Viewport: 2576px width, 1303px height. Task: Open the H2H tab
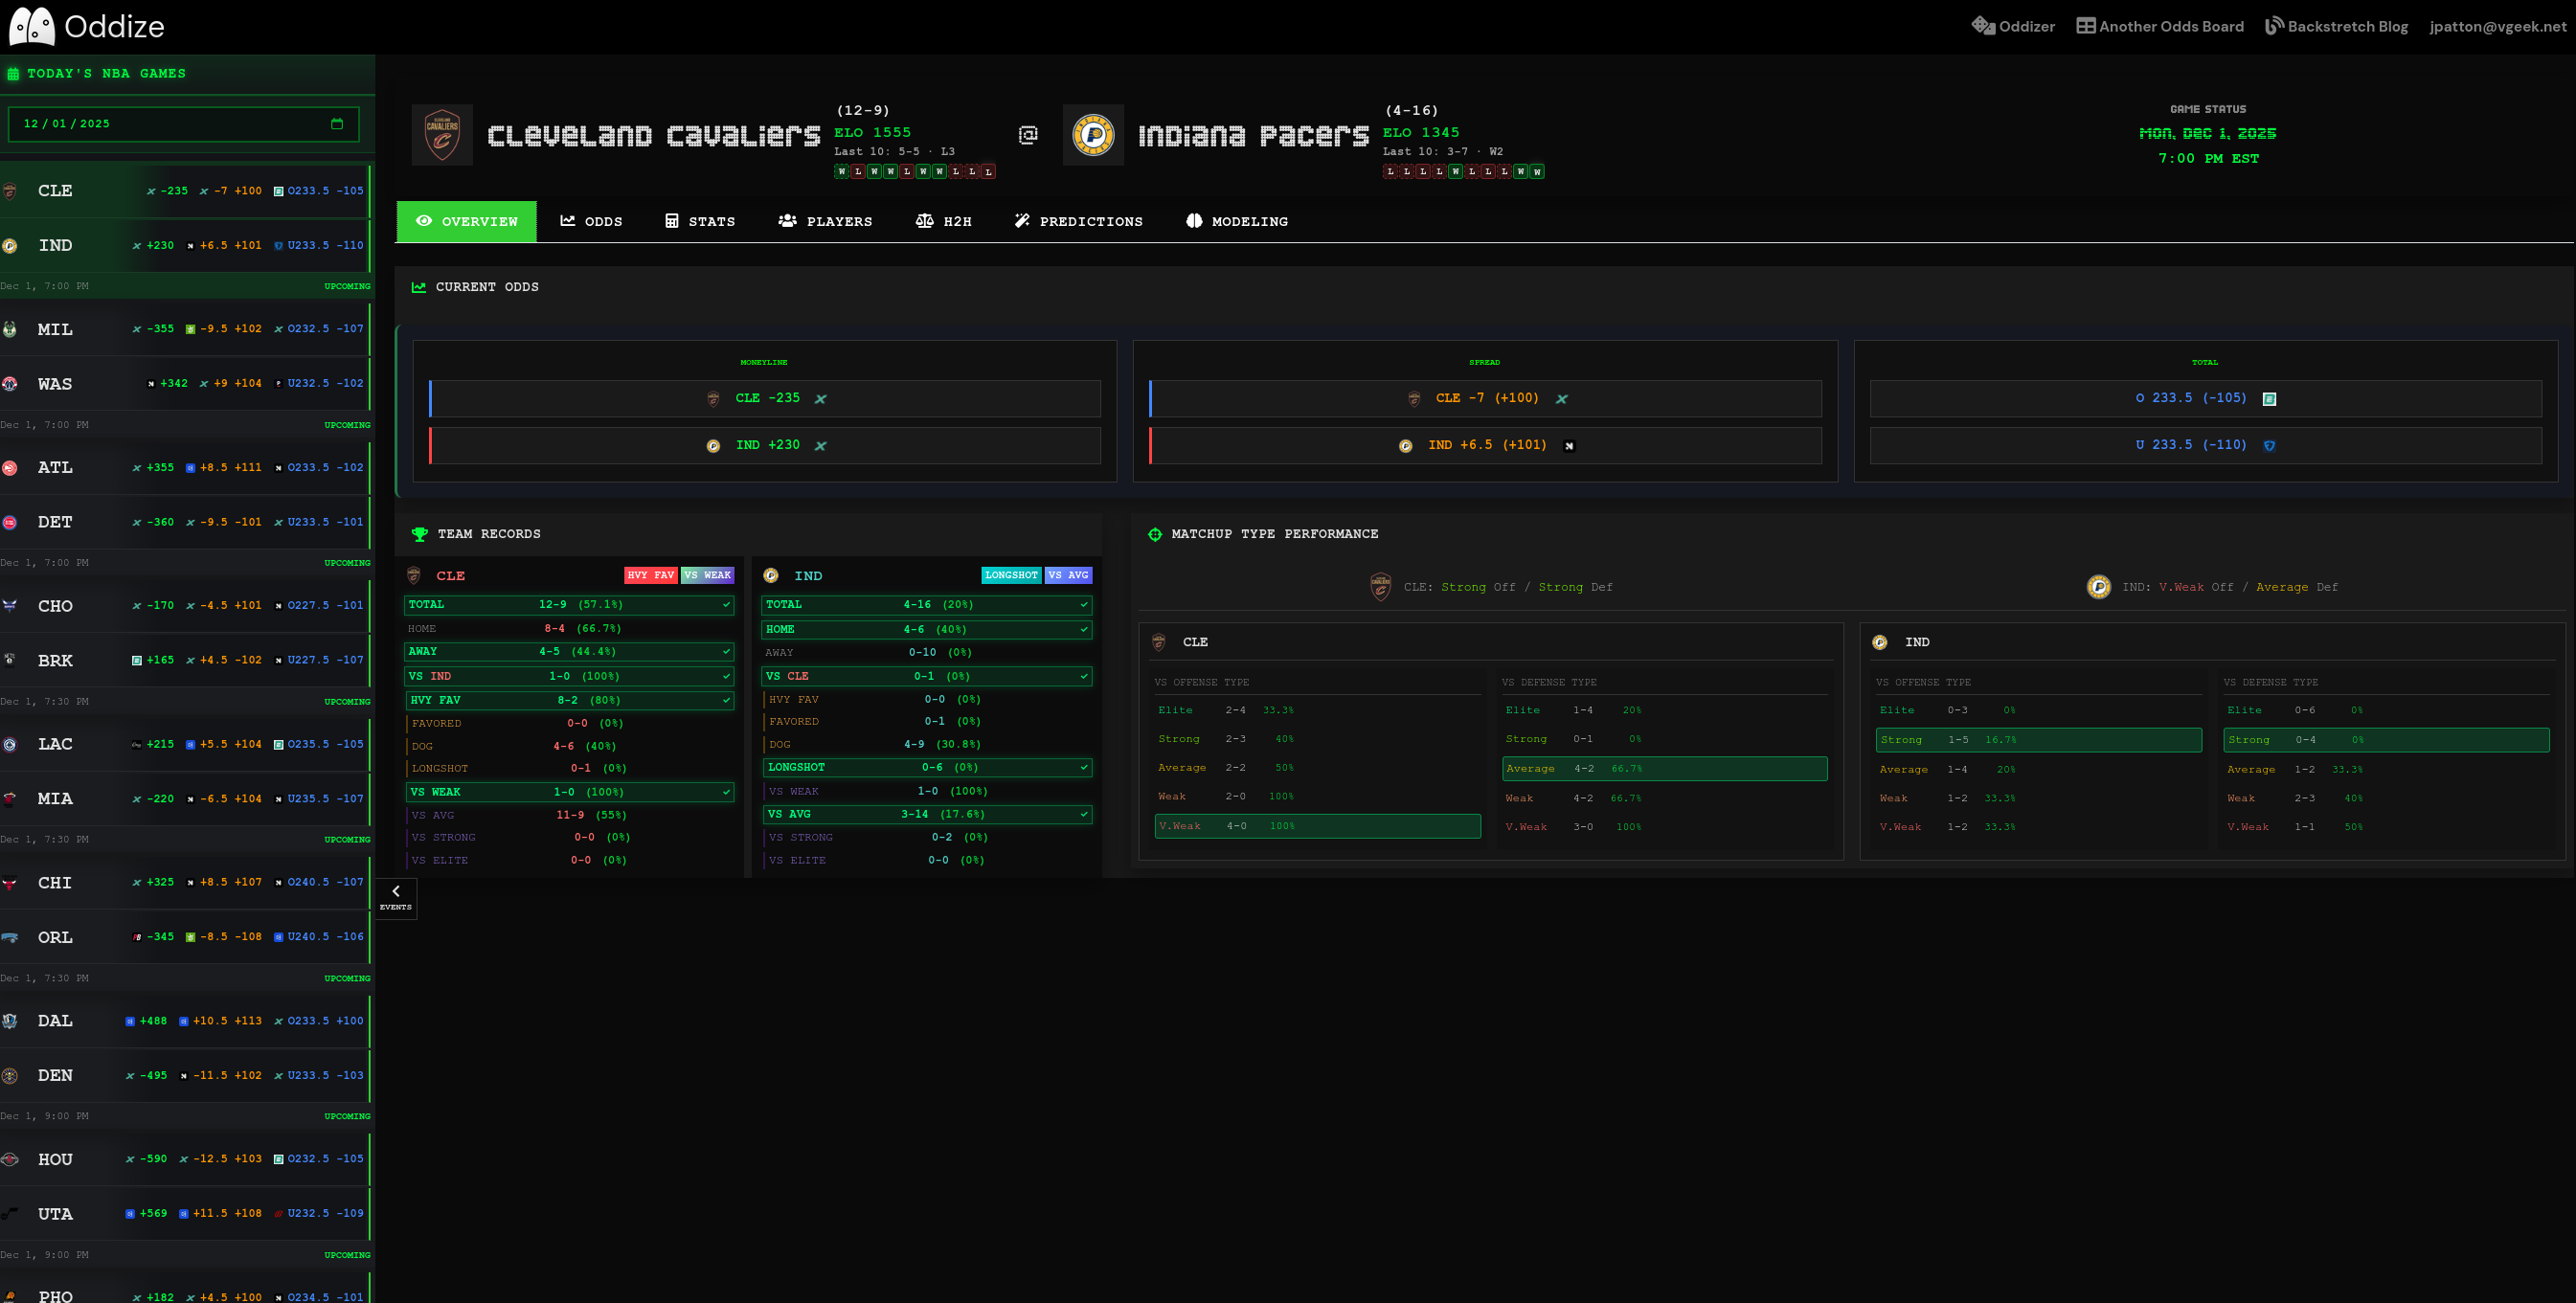click(943, 221)
